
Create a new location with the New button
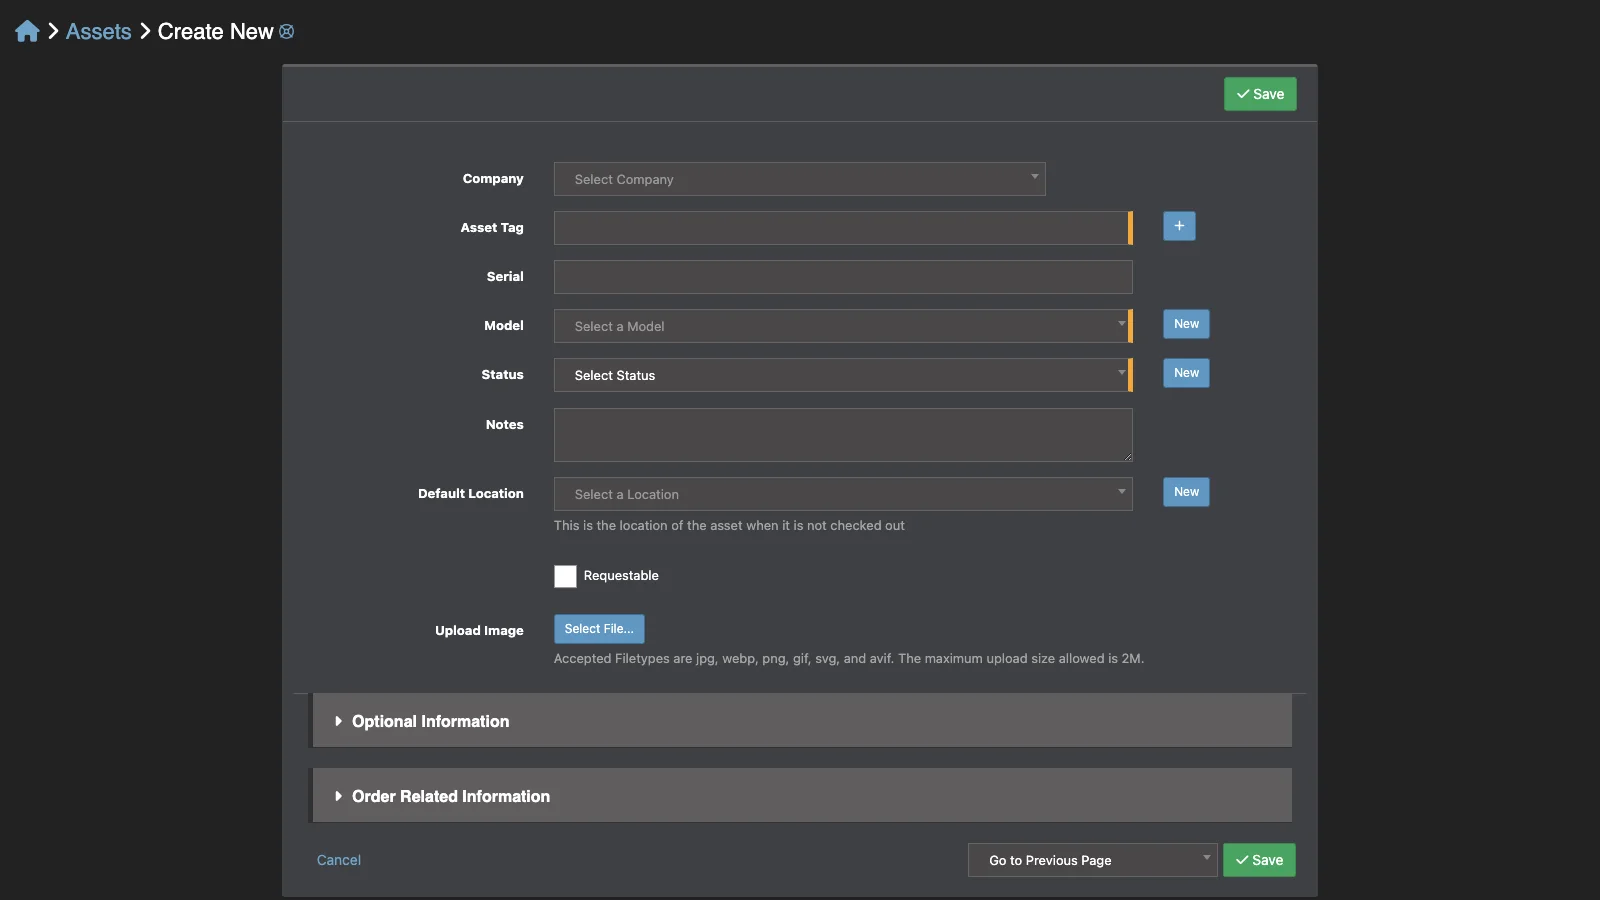point(1186,492)
